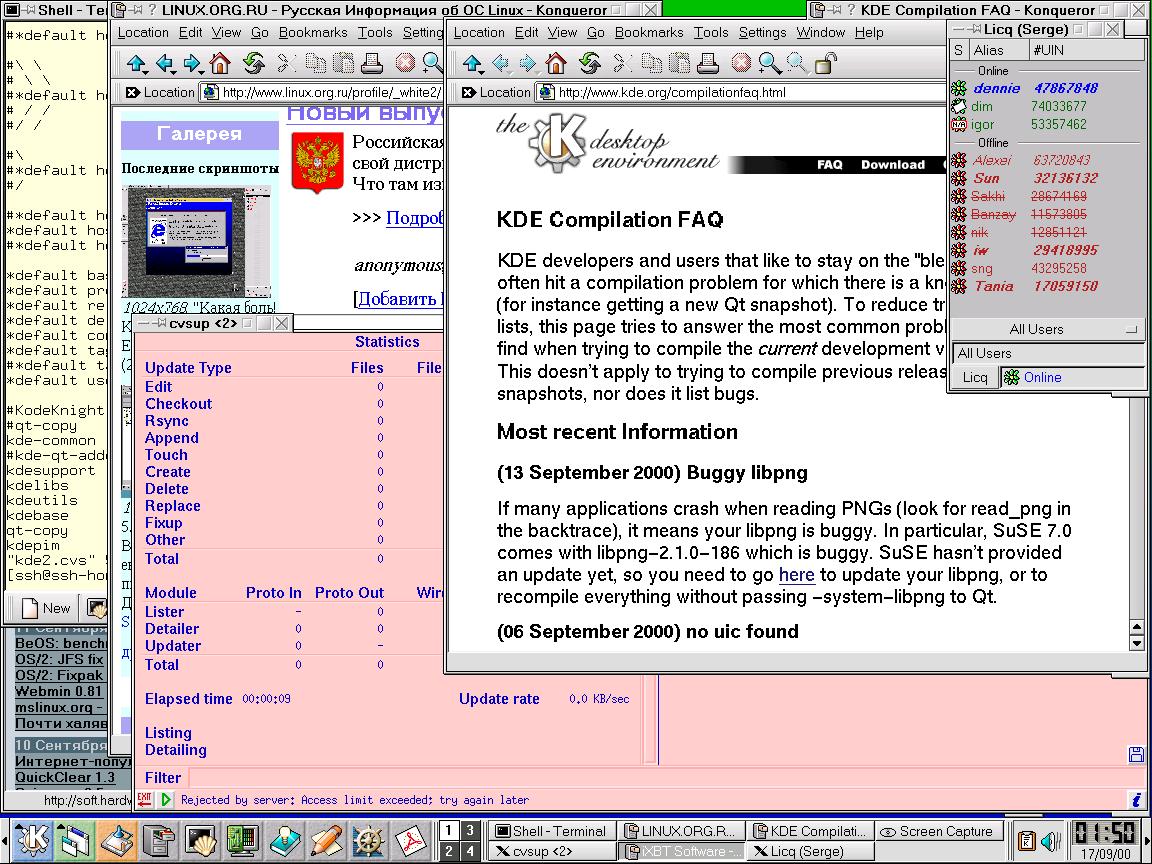The image size is (1152, 864).
Task: Launch the ship wheel icon on the panel
Action: 369,841
